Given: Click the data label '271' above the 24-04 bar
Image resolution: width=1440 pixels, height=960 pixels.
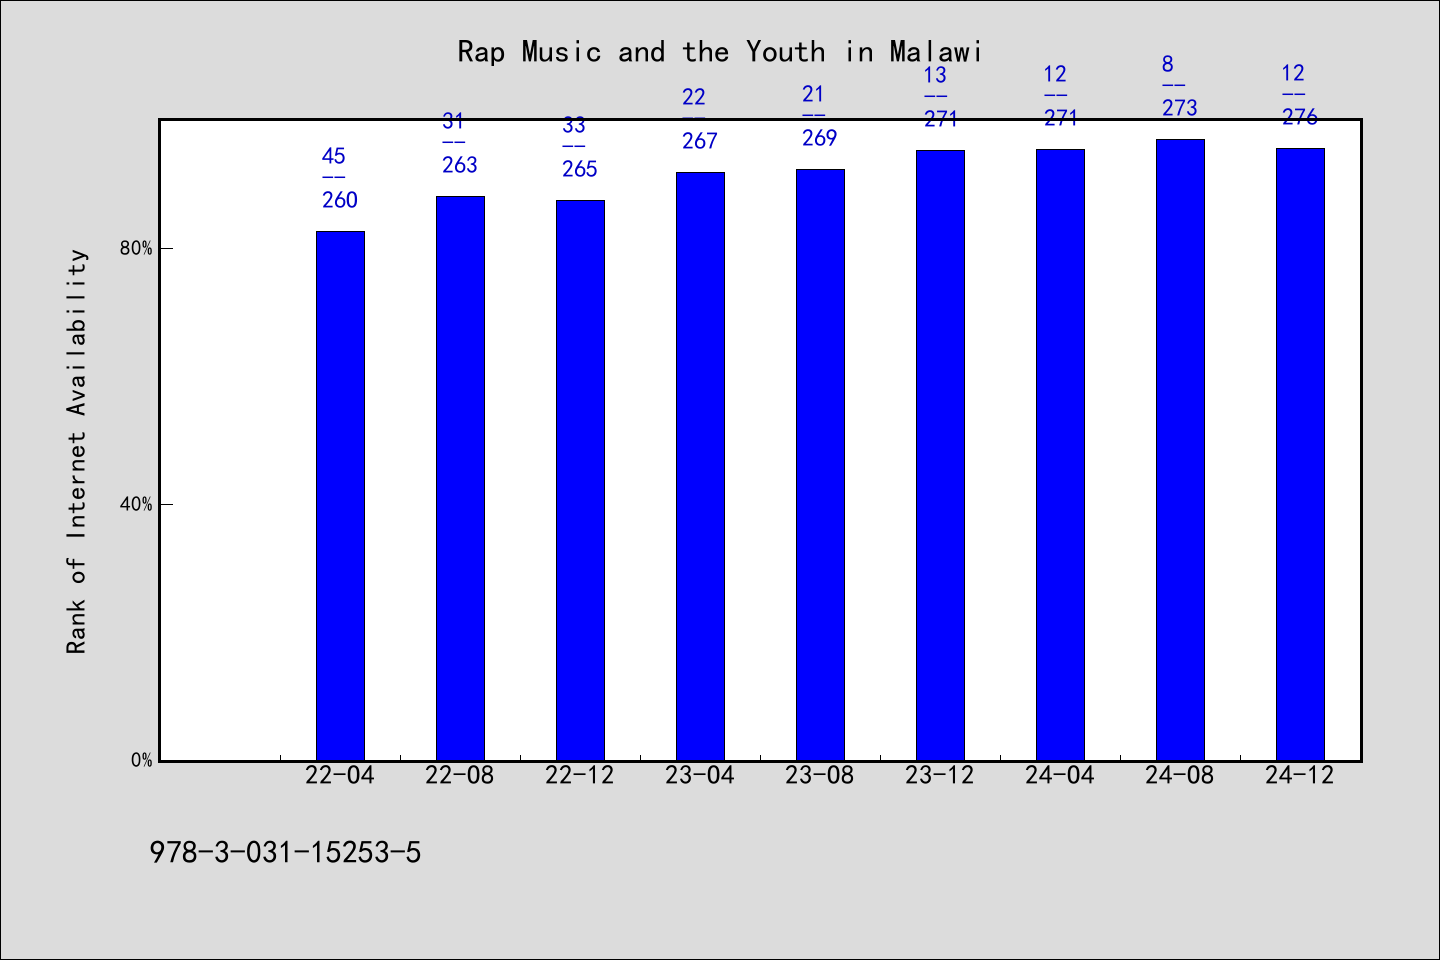Looking at the screenshot, I should pyautogui.click(x=1061, y=118).
